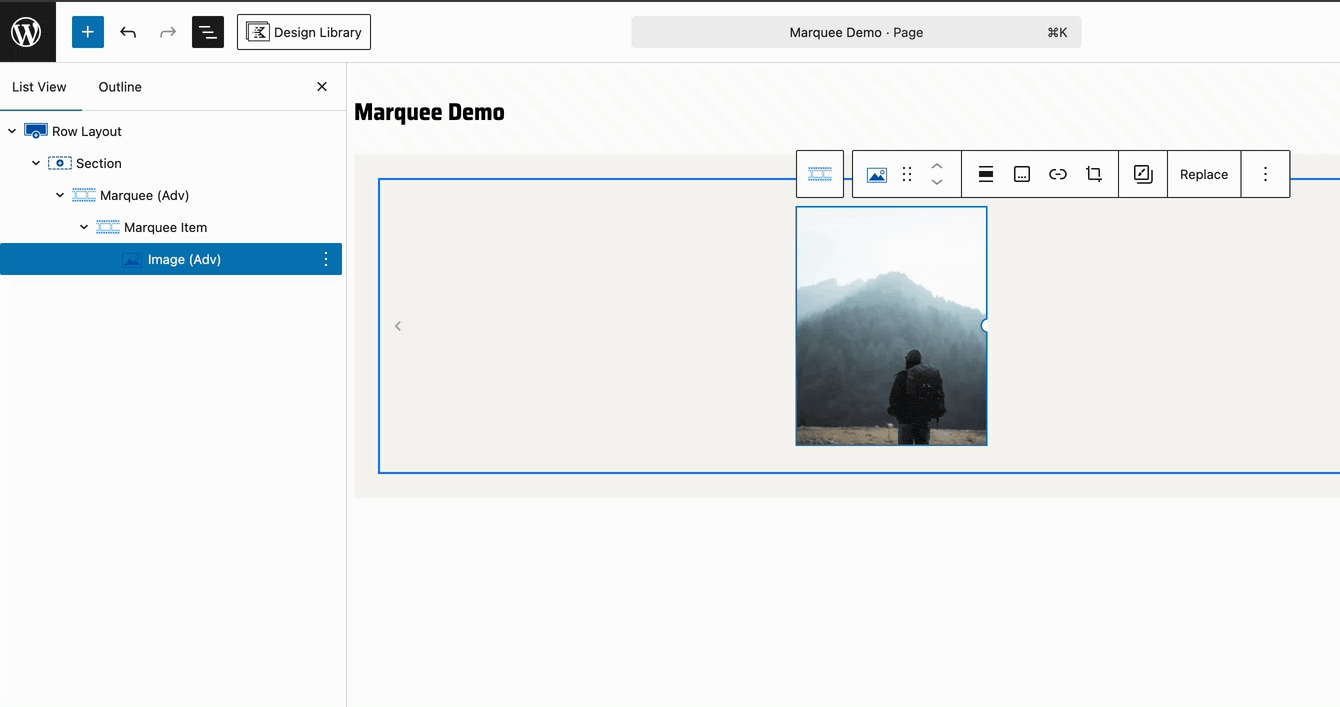Open the crop tool for the image
The height and width of the screenshot is (707, 1340).
1093,174
